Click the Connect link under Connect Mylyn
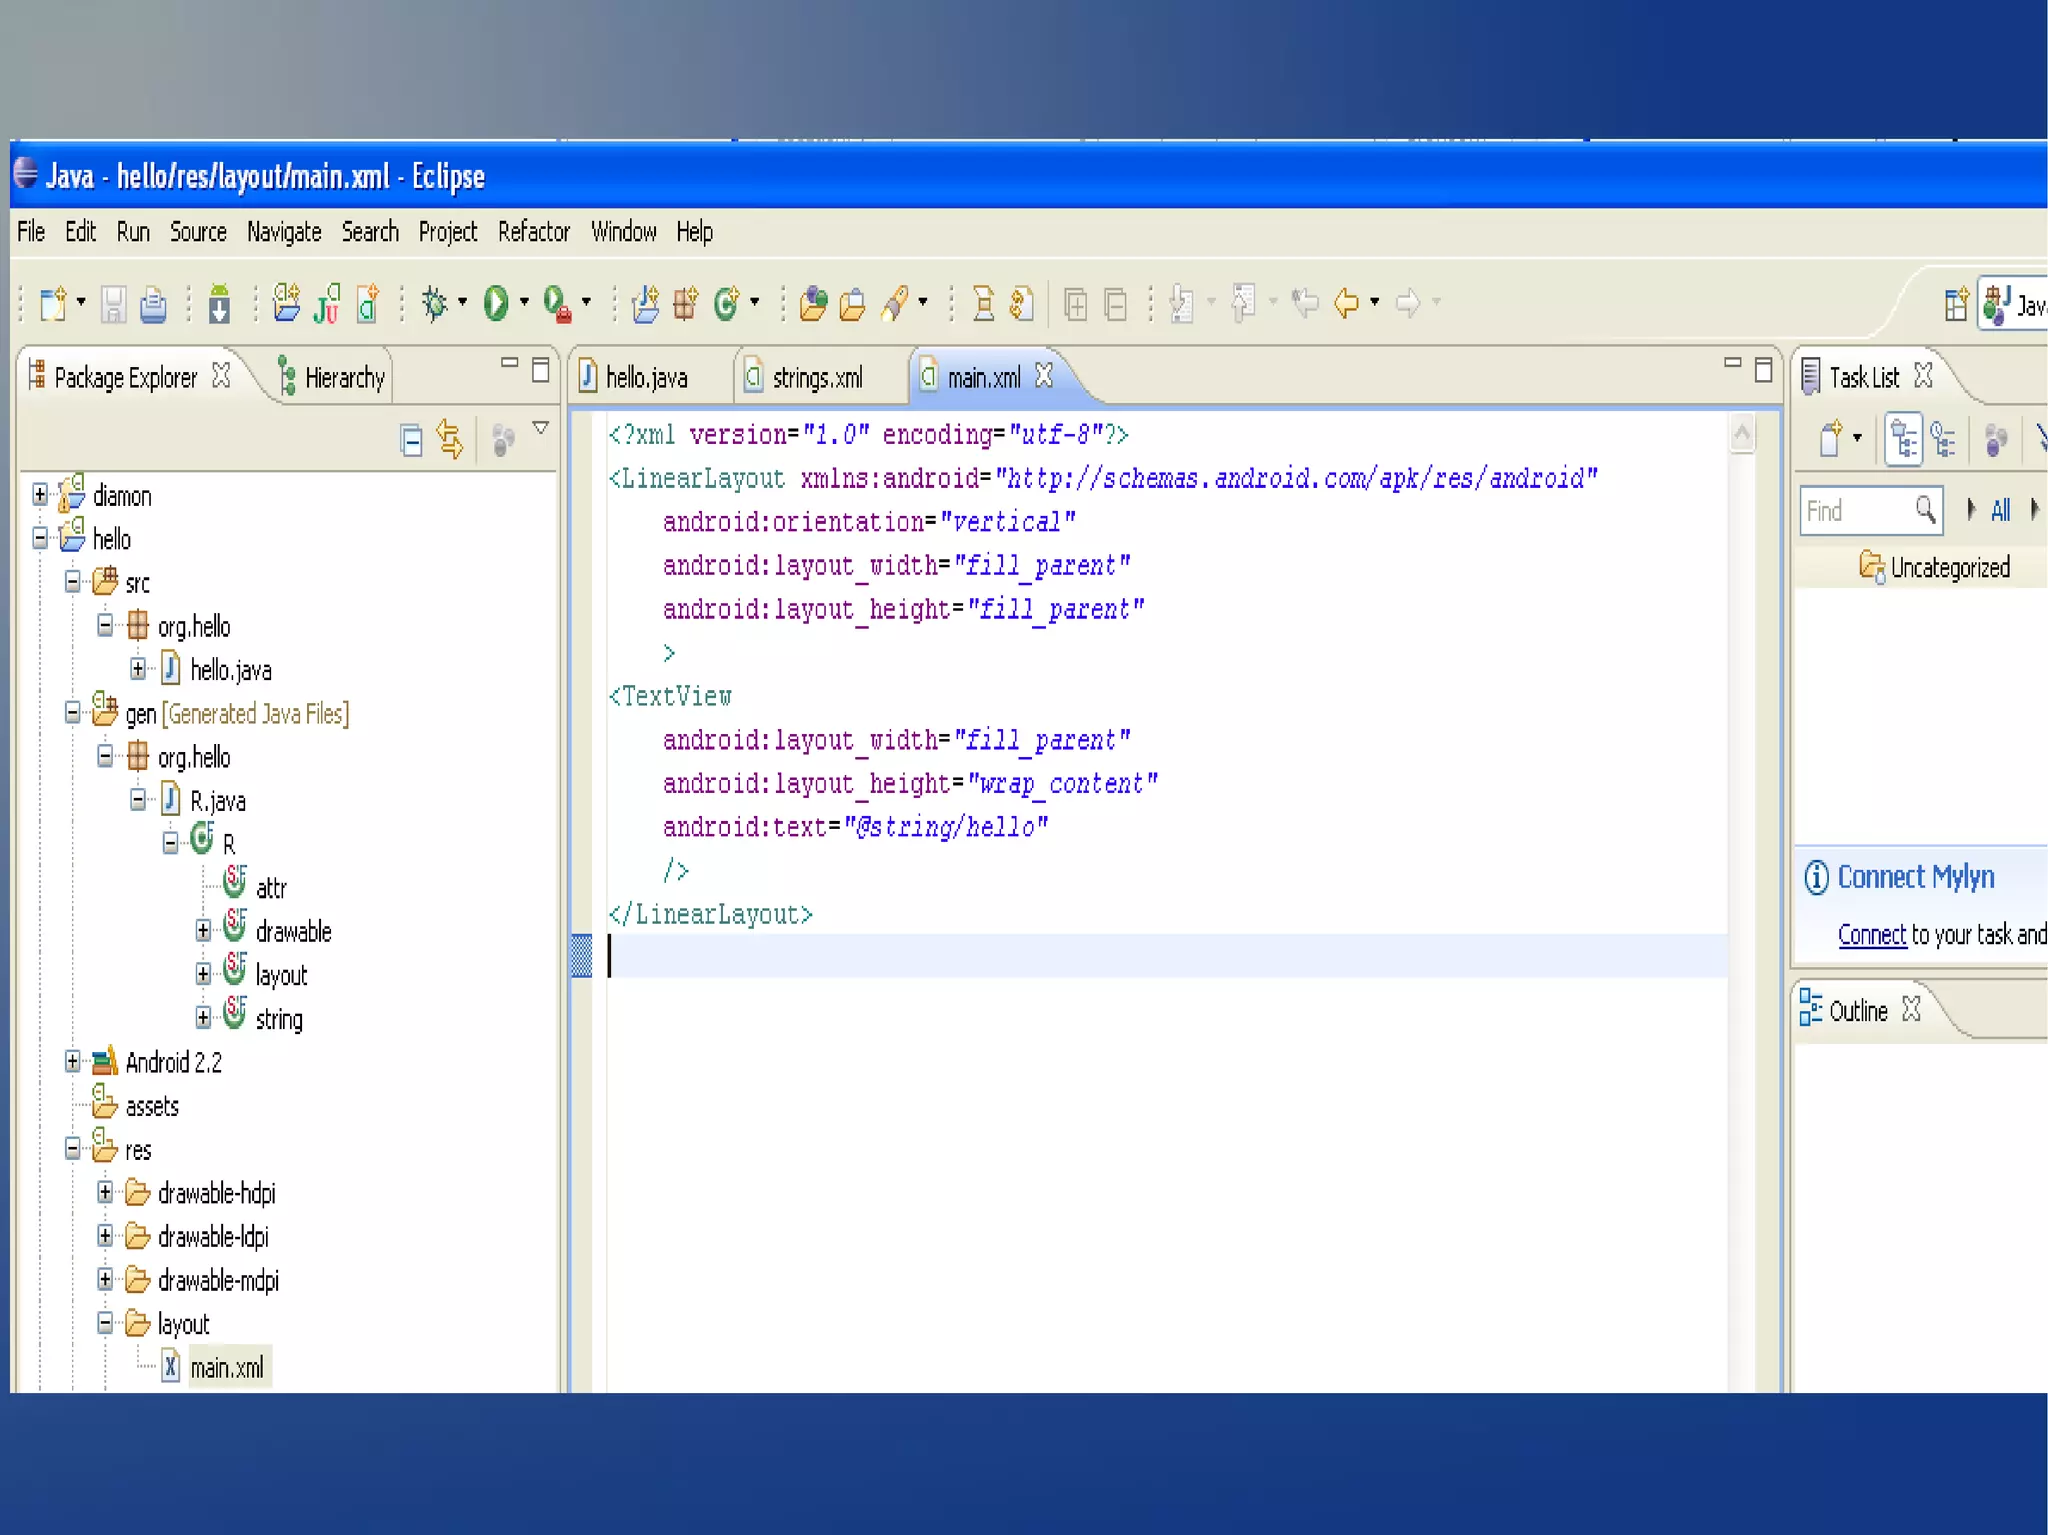Image resolution: width=2048 pixels, height=1535 pixels. [x=1871, y=935]
